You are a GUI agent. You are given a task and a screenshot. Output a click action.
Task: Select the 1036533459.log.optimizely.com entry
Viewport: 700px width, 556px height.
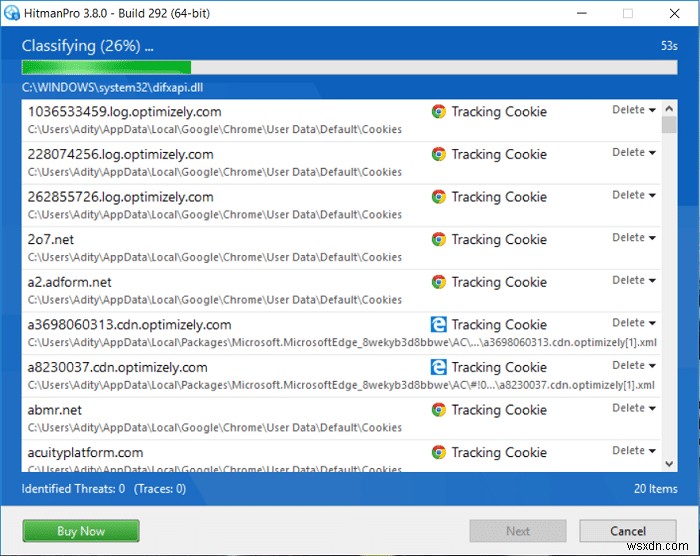tap(341, 121)
